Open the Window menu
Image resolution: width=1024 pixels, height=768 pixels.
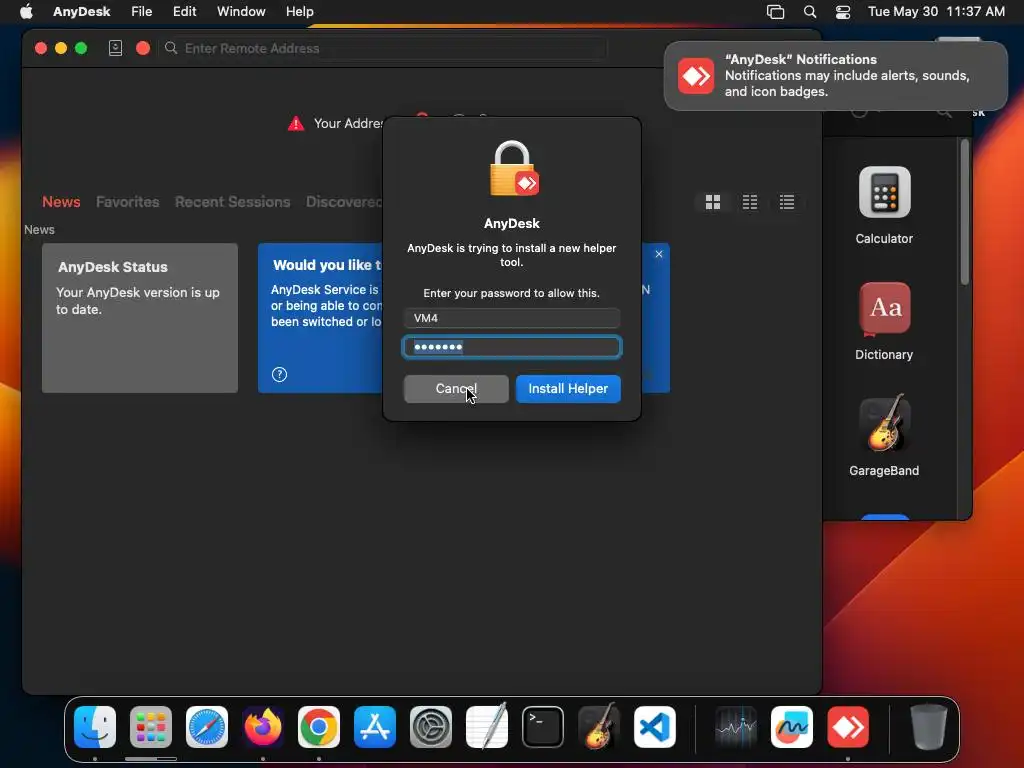241,12
